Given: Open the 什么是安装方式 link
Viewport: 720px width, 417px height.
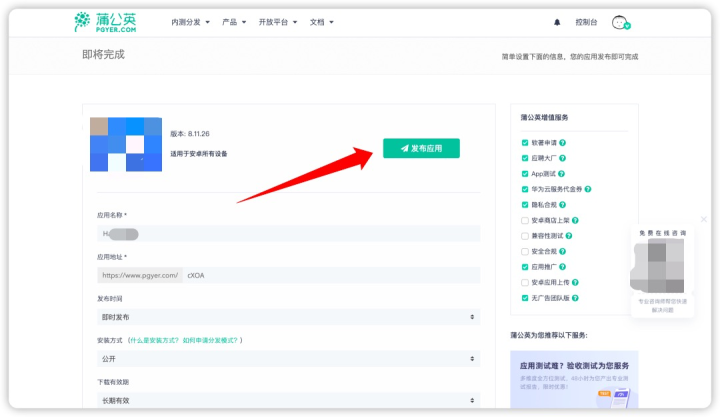Looking at the screenshot, I should point(154,340).
